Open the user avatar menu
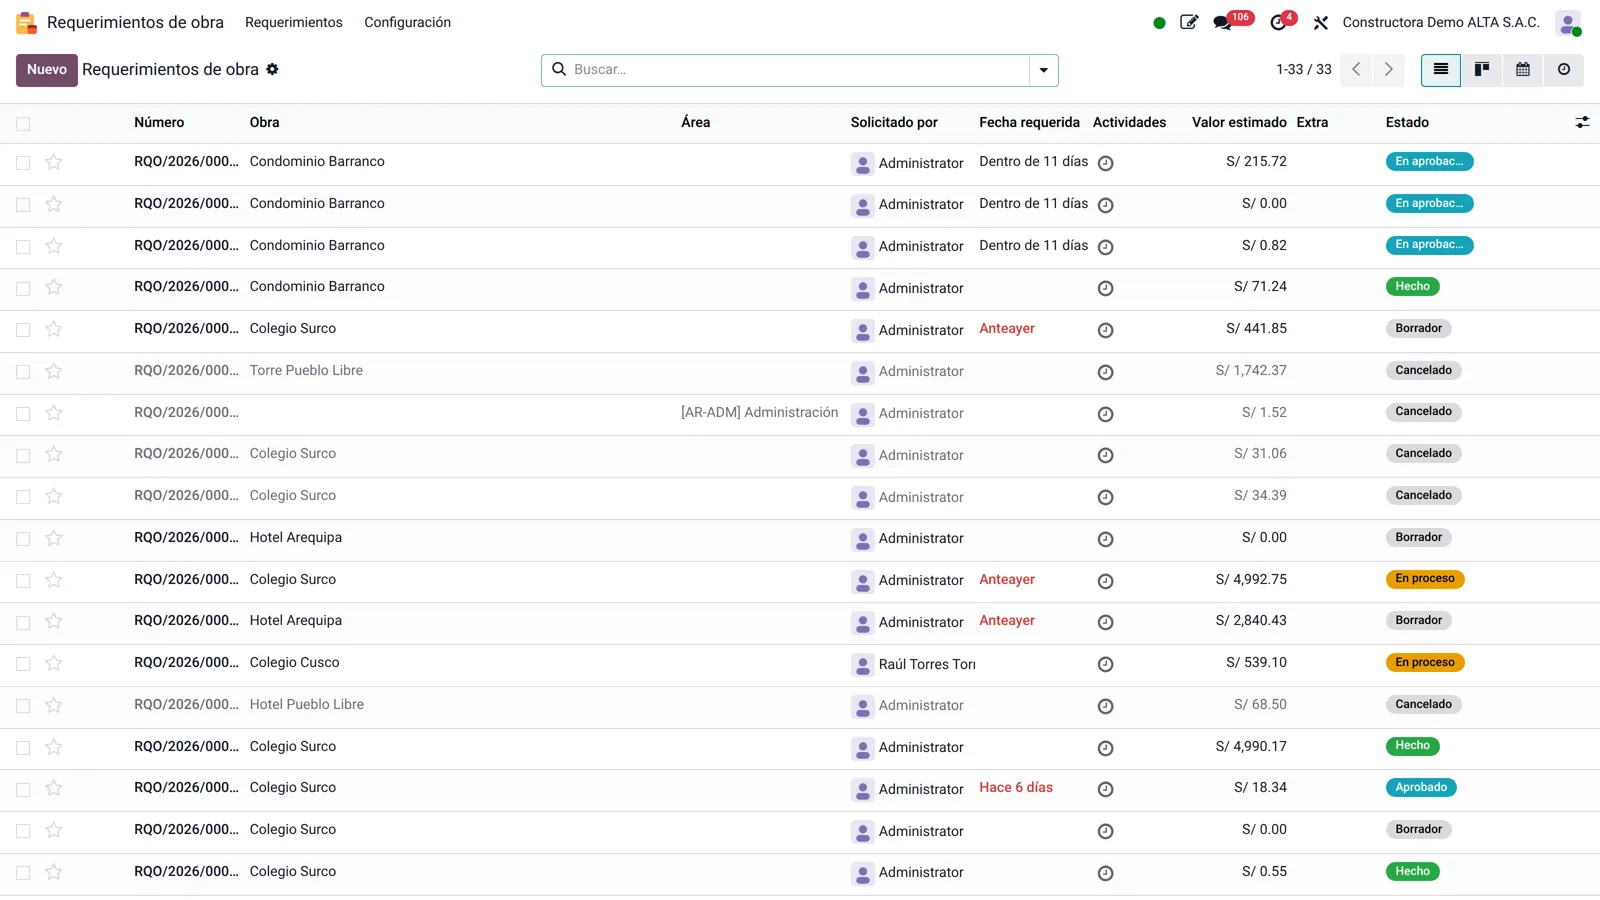Viewport: 1600px width, 900px height. coord(1568,22)
